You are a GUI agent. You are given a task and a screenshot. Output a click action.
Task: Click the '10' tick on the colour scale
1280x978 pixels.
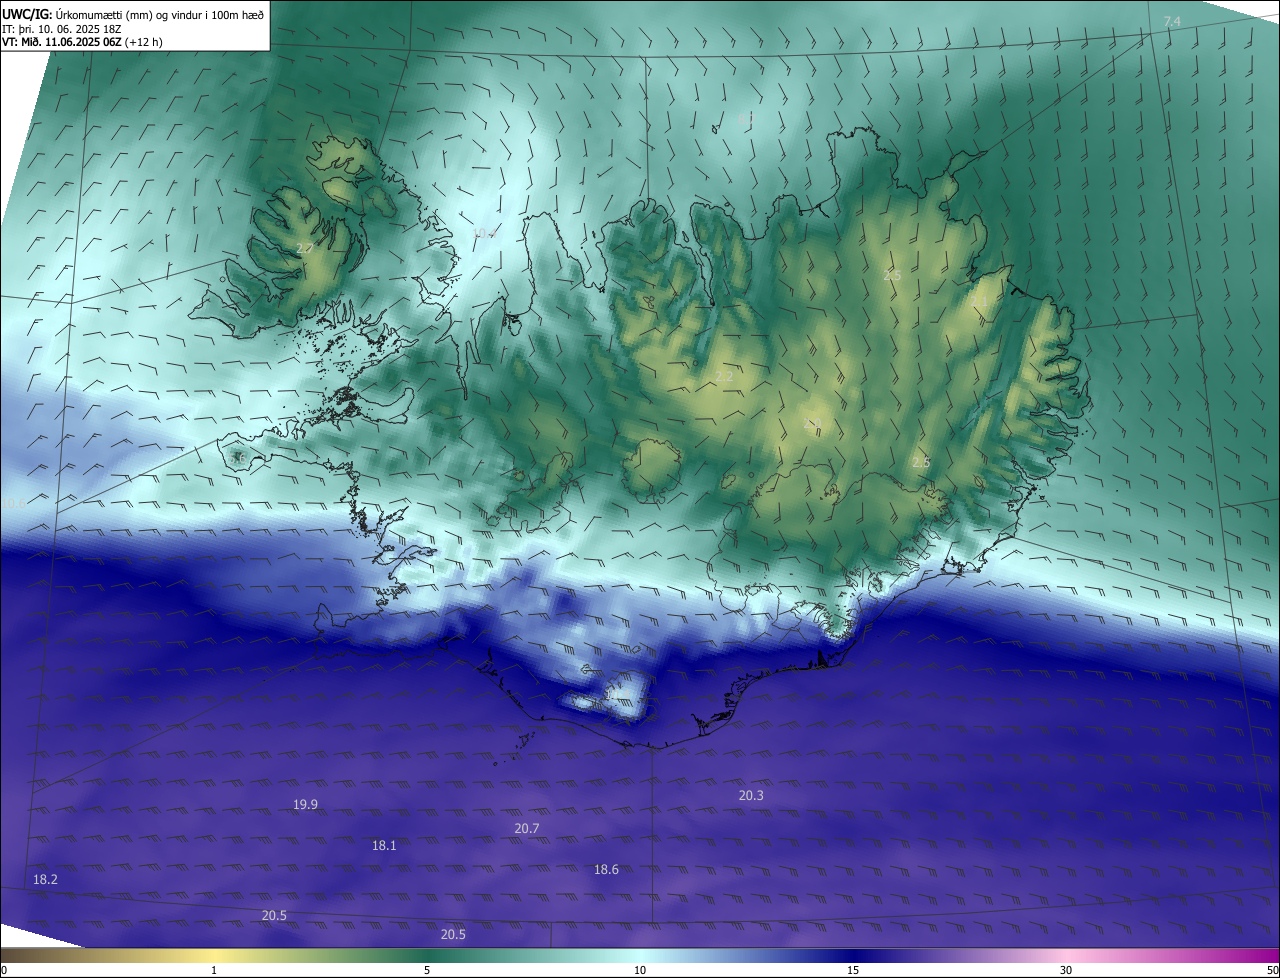coord(640,970)
